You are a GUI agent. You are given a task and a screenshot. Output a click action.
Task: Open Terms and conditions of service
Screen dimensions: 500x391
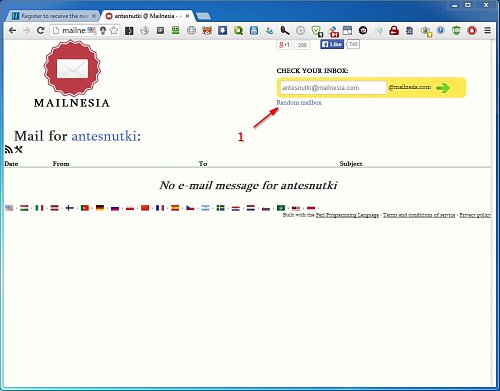coord(419,215)
